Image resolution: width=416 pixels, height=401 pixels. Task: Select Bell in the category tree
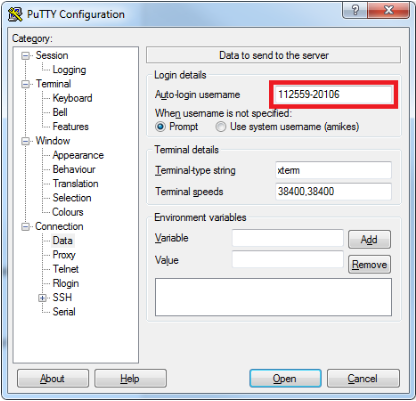coord(60,112)
